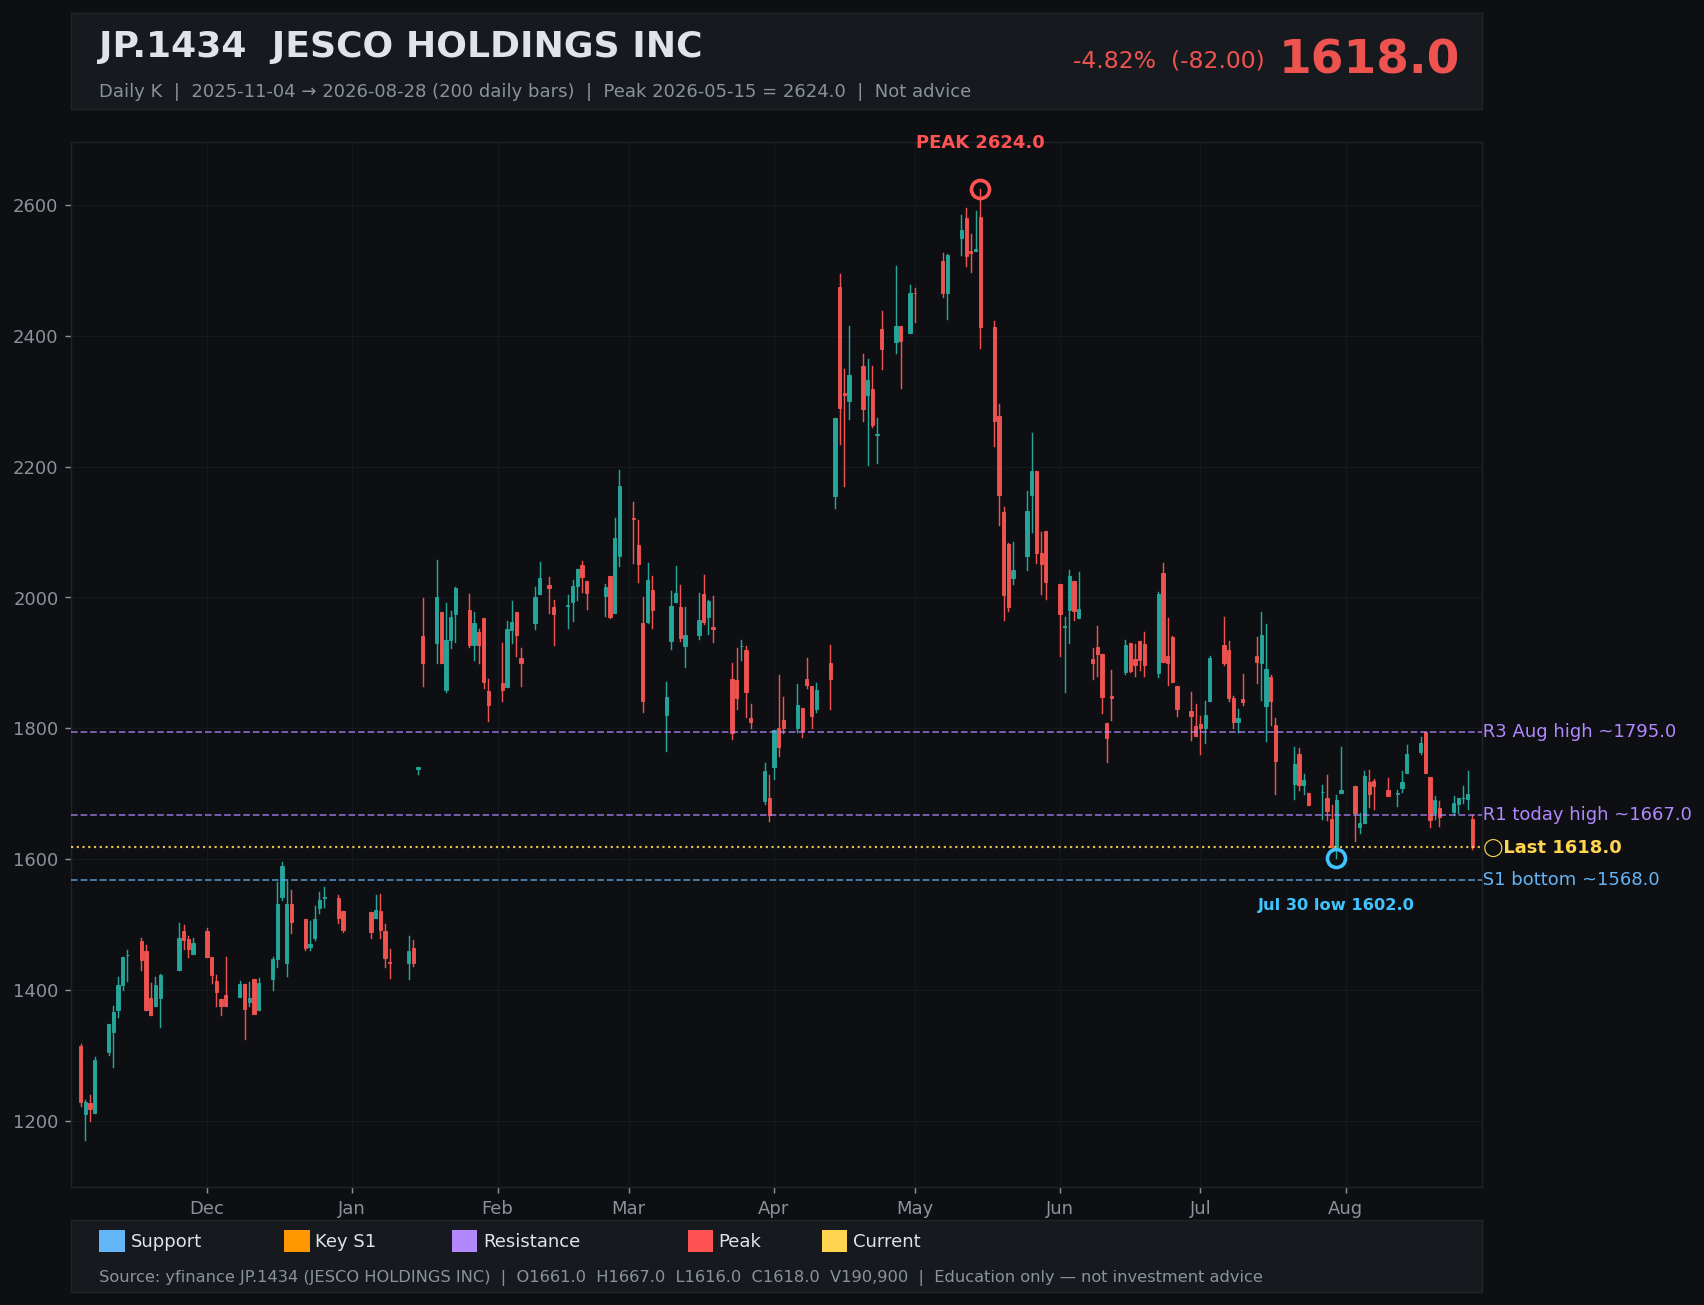Screen dimensions: 1704x1305
Task: Click the red peak circle marker on the chart
Action: tap(981, 190)
